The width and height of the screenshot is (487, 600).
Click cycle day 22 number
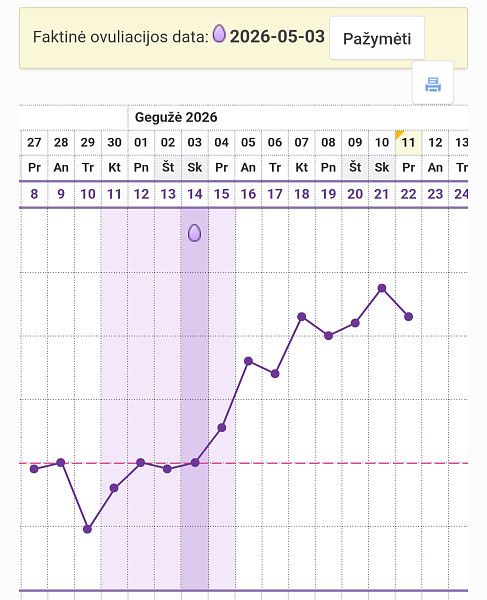tap(408, 194)
